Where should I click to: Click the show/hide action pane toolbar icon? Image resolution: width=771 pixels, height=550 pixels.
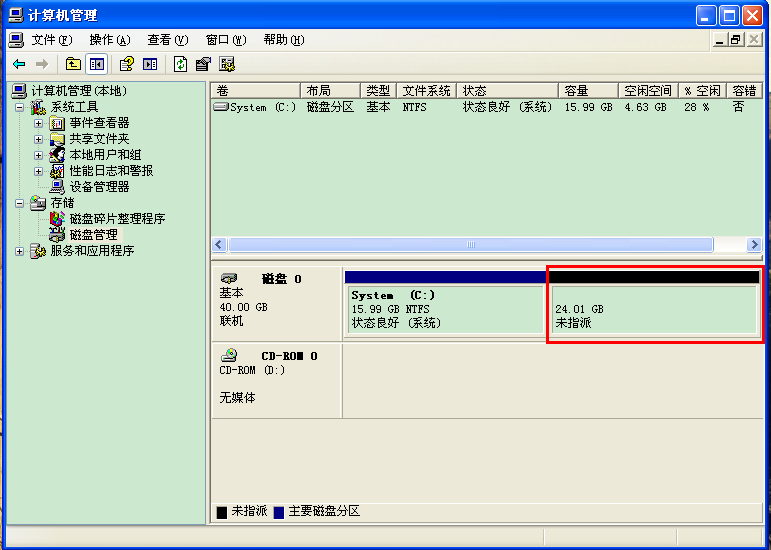click(150, 64)
